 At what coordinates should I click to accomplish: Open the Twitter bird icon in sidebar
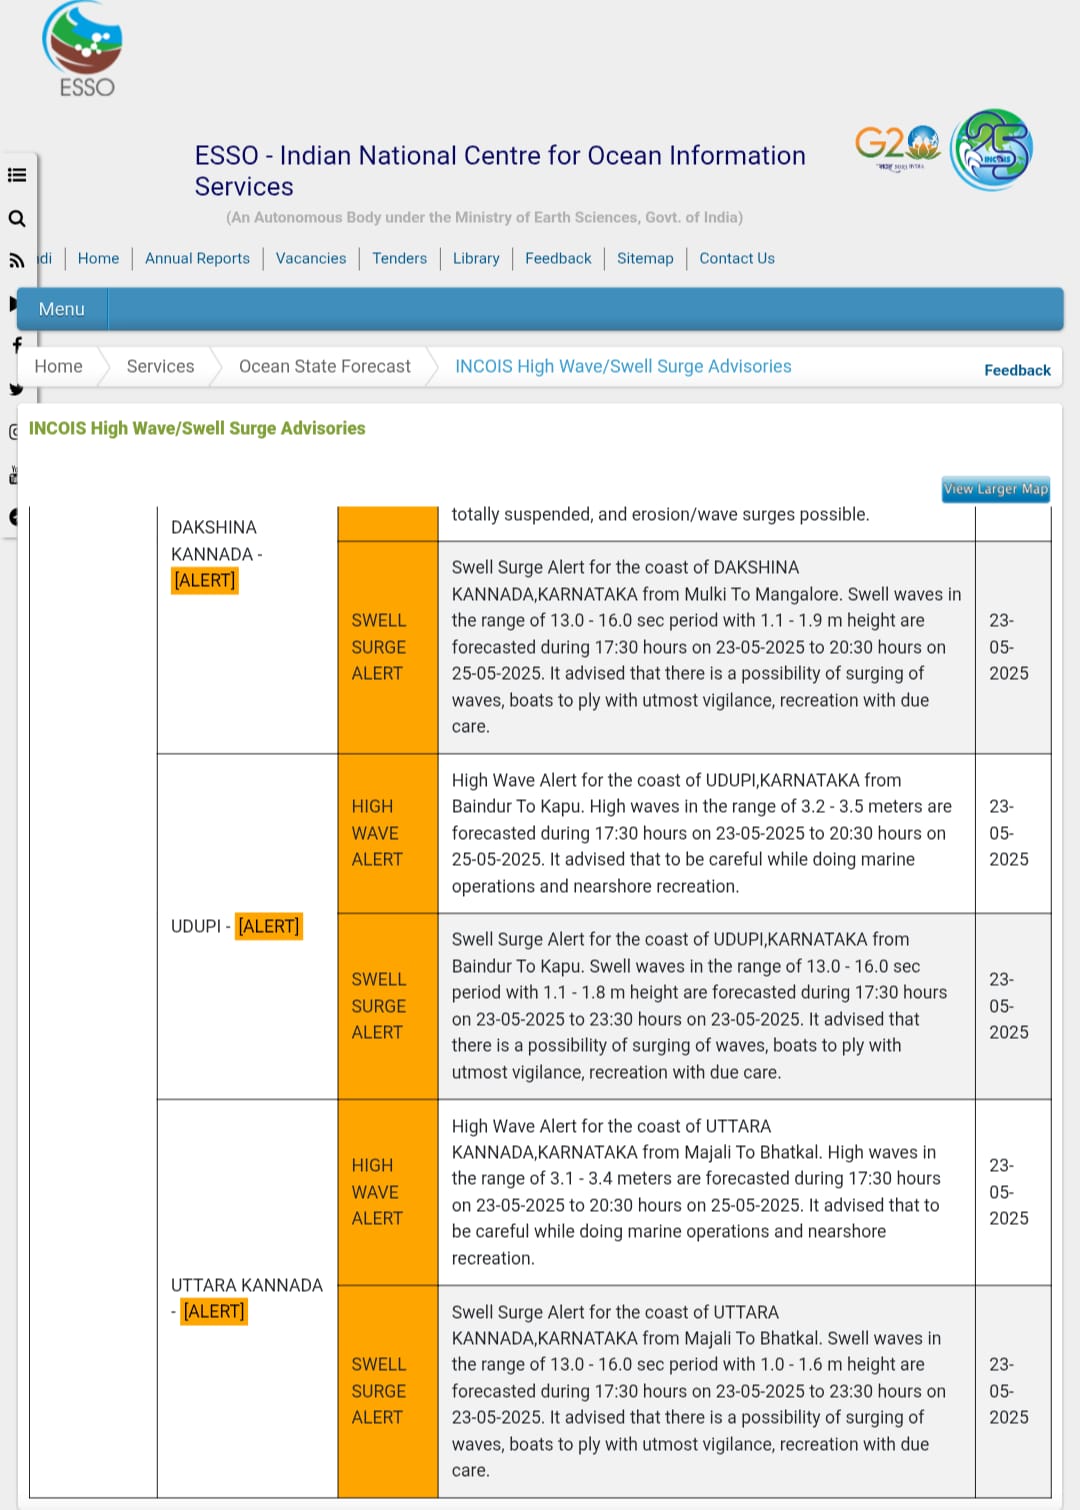pyautogui.click(x=16, y=389)
